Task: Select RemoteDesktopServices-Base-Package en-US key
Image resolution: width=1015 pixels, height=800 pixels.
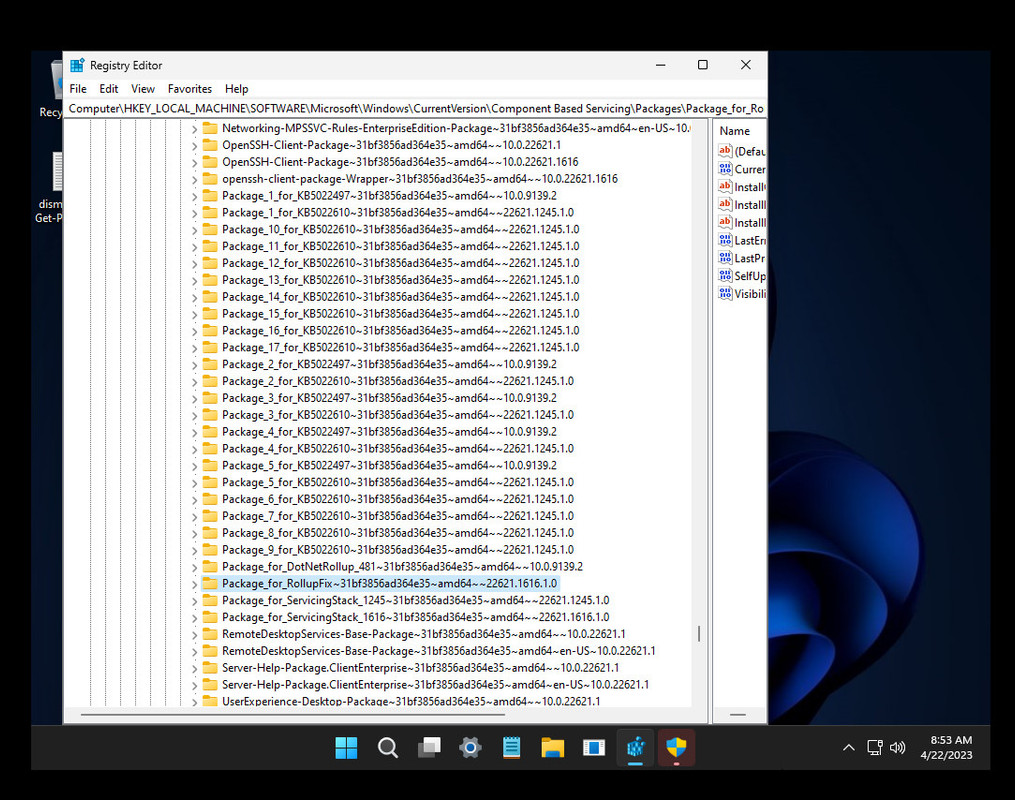Action: pos(438,650)
